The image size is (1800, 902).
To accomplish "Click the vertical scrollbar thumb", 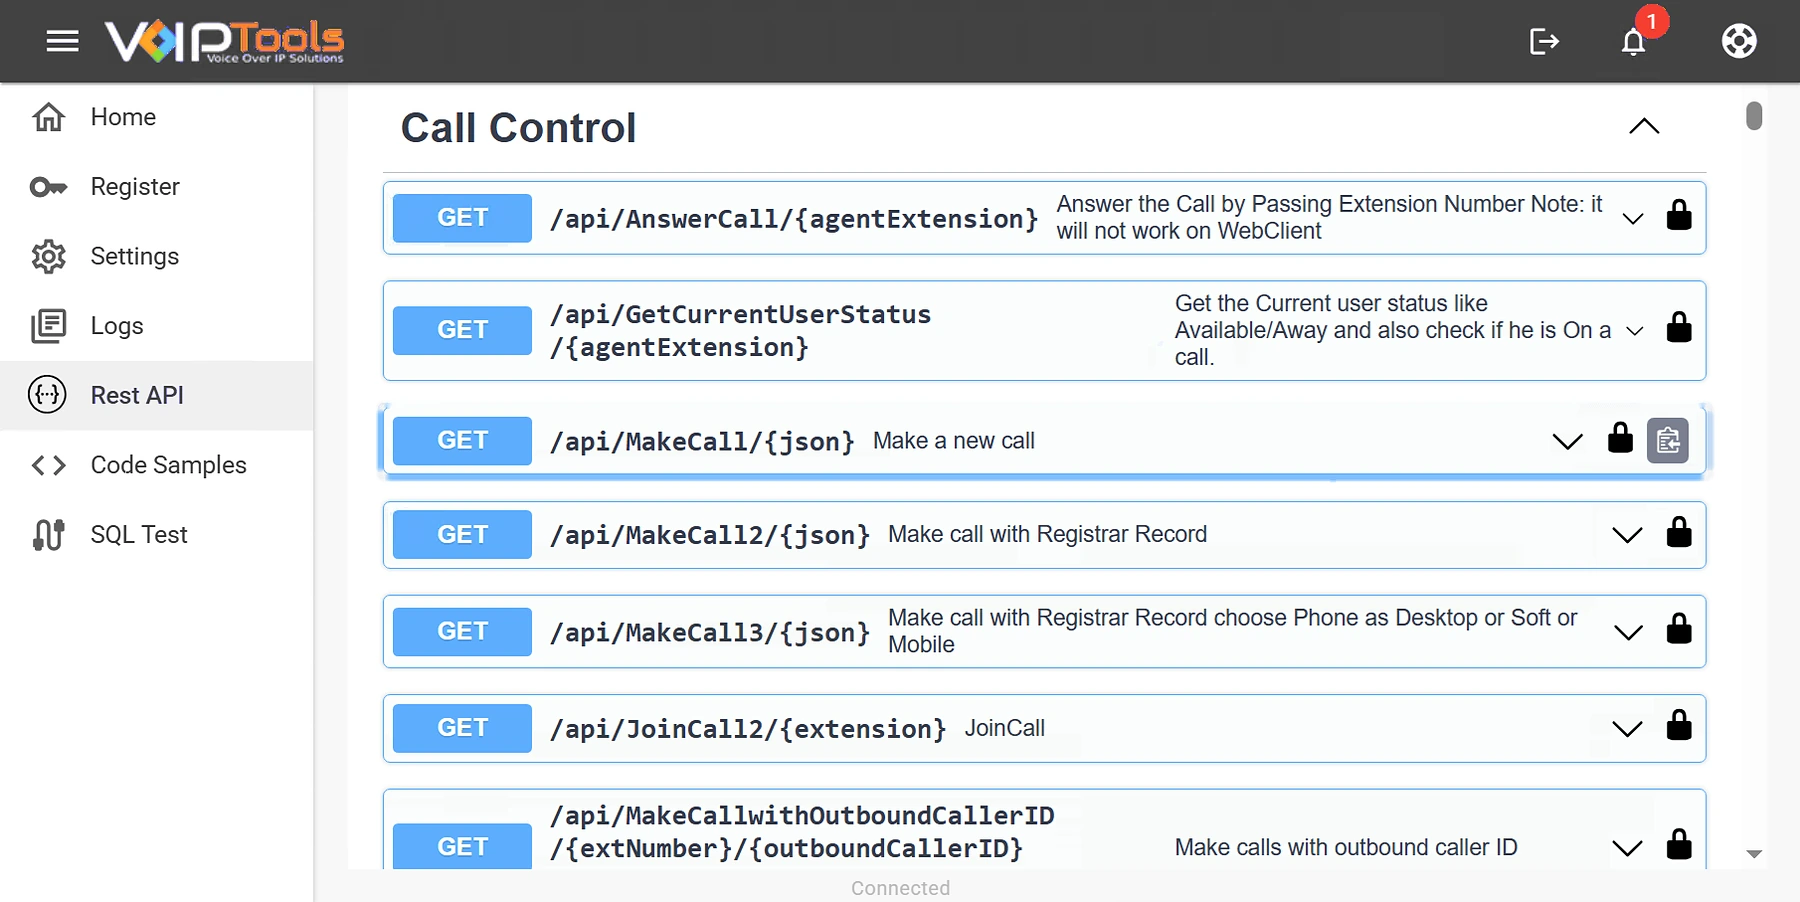I will click(1754, 116).
